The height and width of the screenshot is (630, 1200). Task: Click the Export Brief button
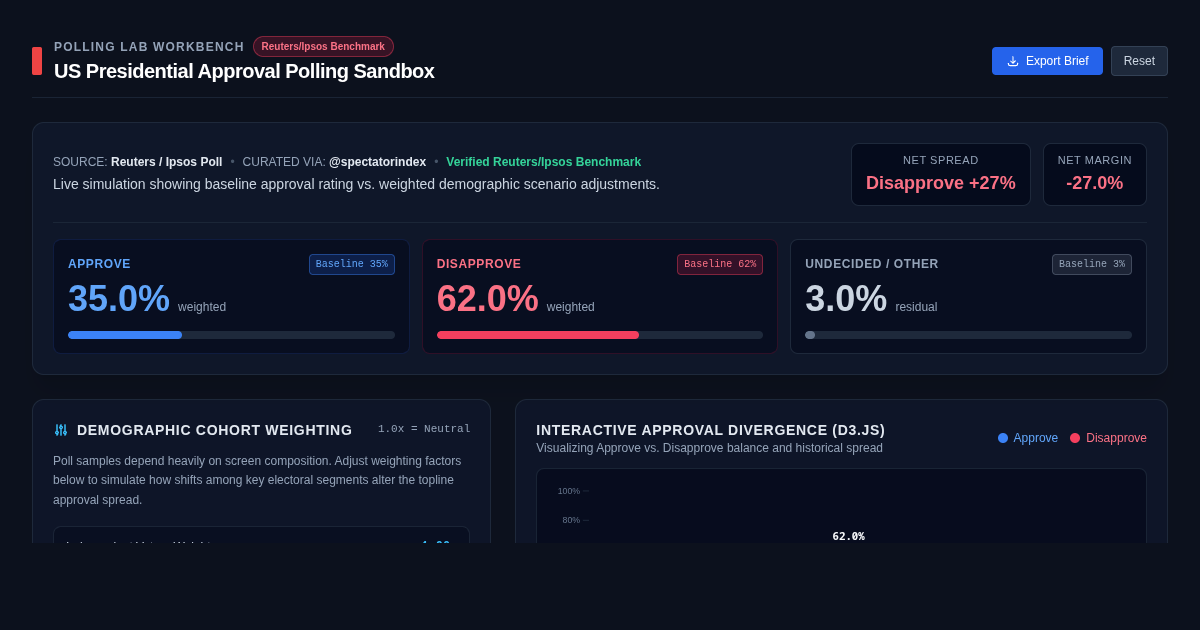[x=1047, y=61]
